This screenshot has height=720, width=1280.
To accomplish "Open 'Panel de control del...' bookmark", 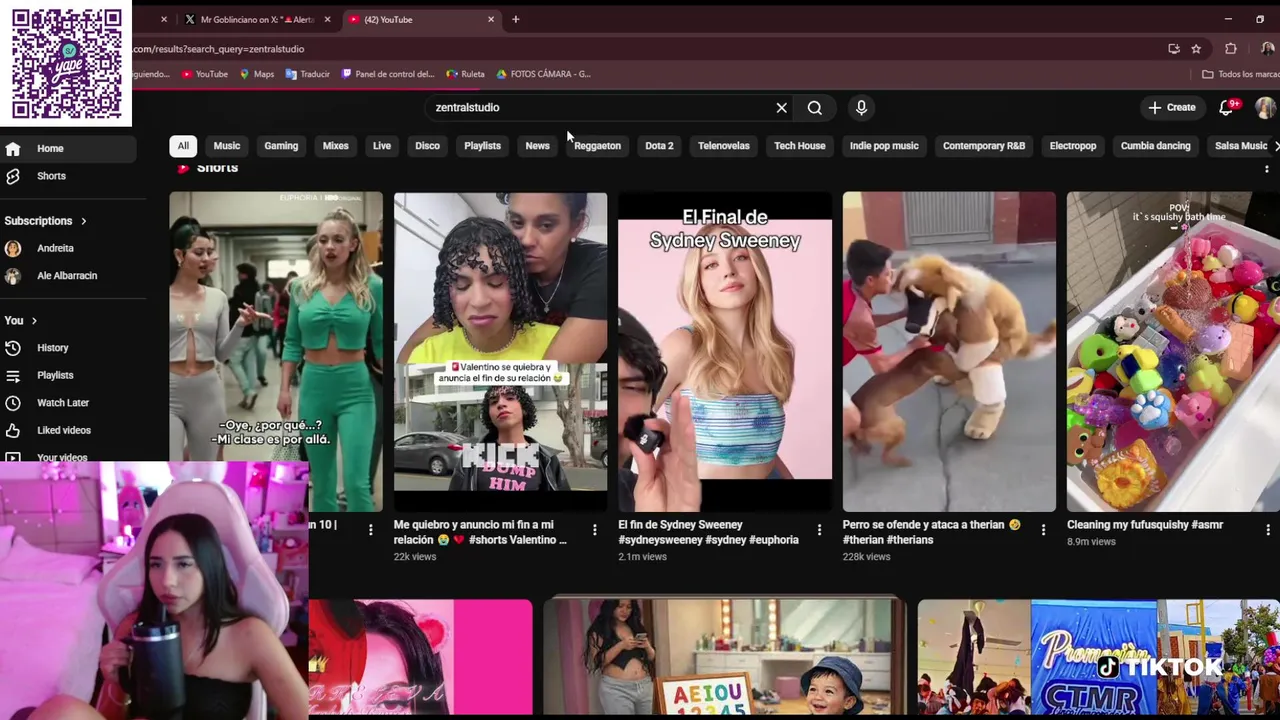I will pyautogui.click(x=388, y=74).
